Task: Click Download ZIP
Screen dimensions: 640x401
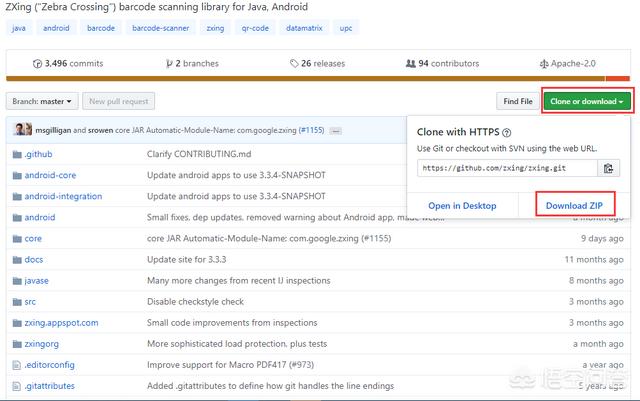Action: [574, 206]
